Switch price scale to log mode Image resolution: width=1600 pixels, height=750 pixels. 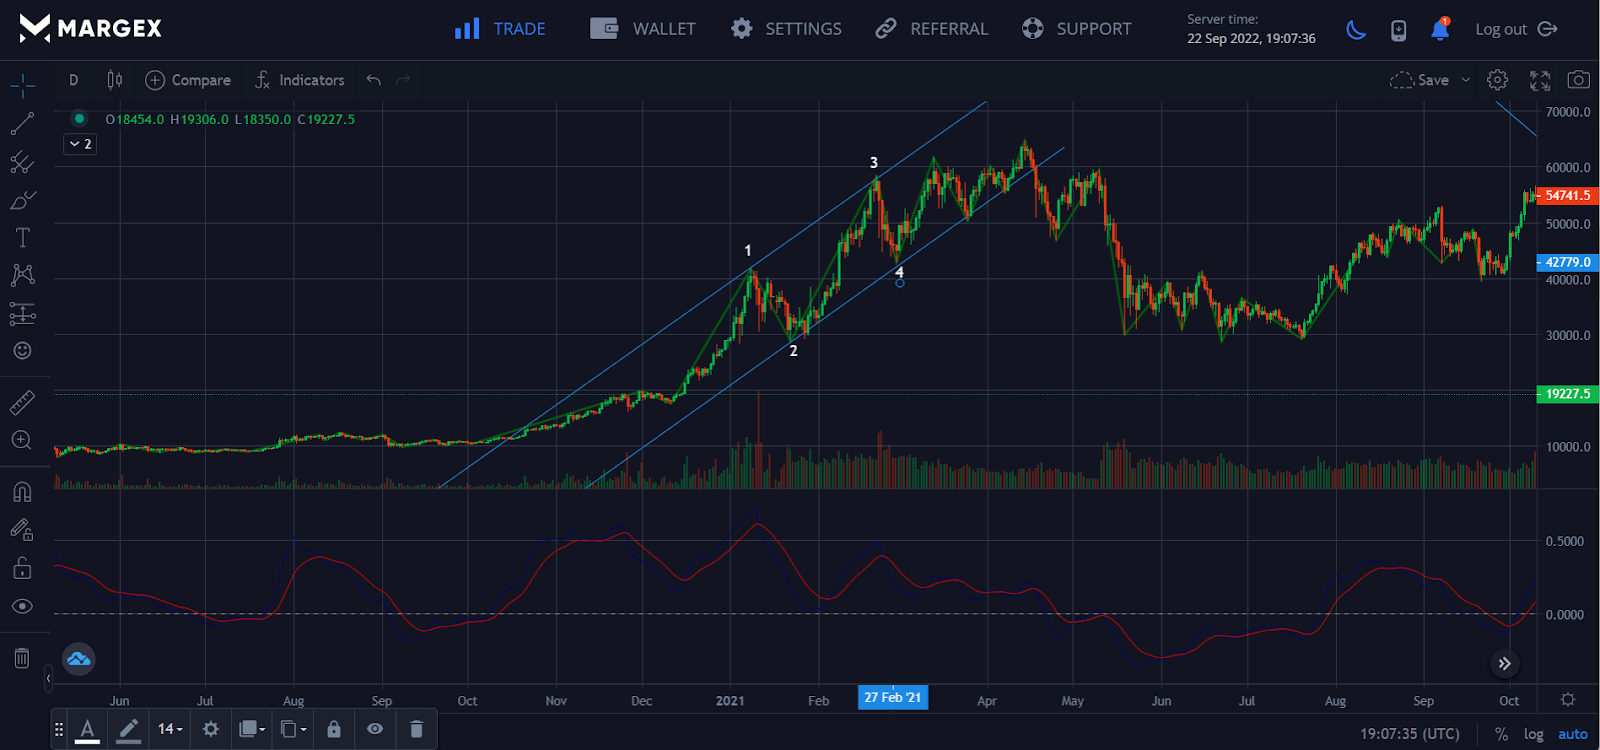[1533, 734]
